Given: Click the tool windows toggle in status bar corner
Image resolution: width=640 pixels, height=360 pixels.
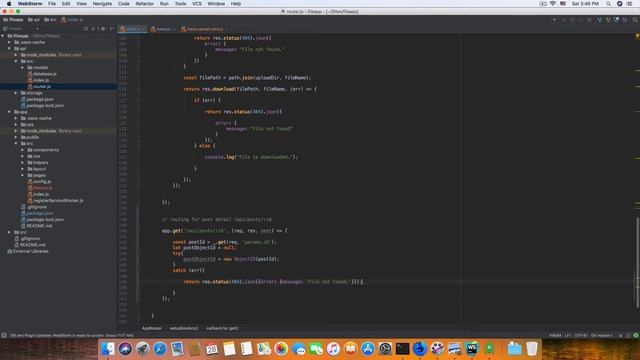Looking at the screenshot, I should [4, 336].
